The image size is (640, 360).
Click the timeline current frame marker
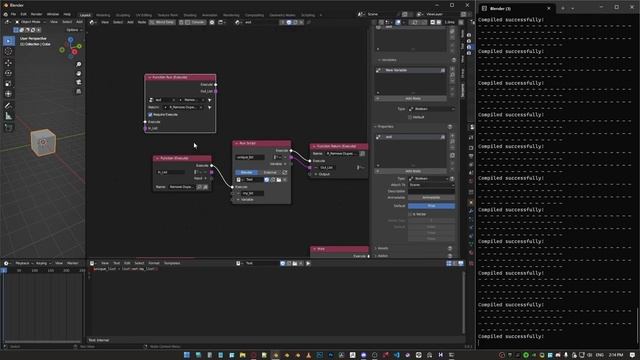tap(4, 270)
